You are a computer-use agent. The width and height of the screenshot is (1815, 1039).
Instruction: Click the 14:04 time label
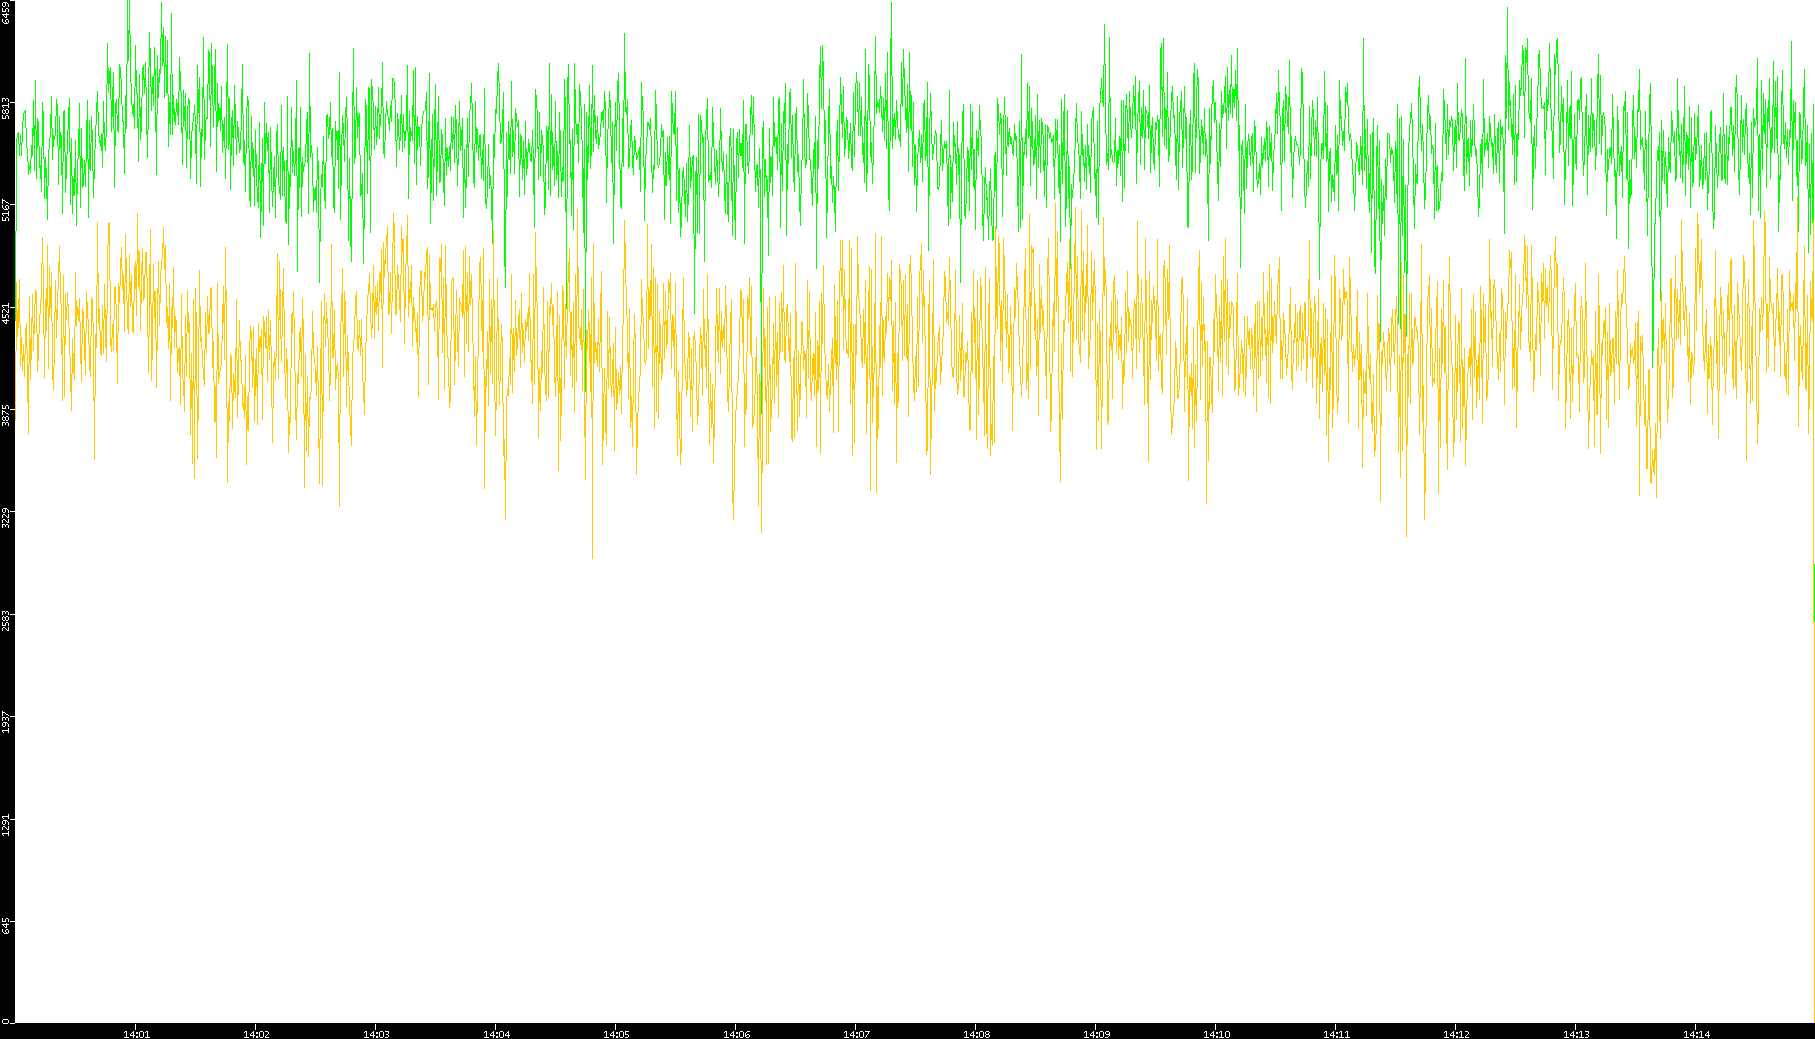coord(497,1034)
